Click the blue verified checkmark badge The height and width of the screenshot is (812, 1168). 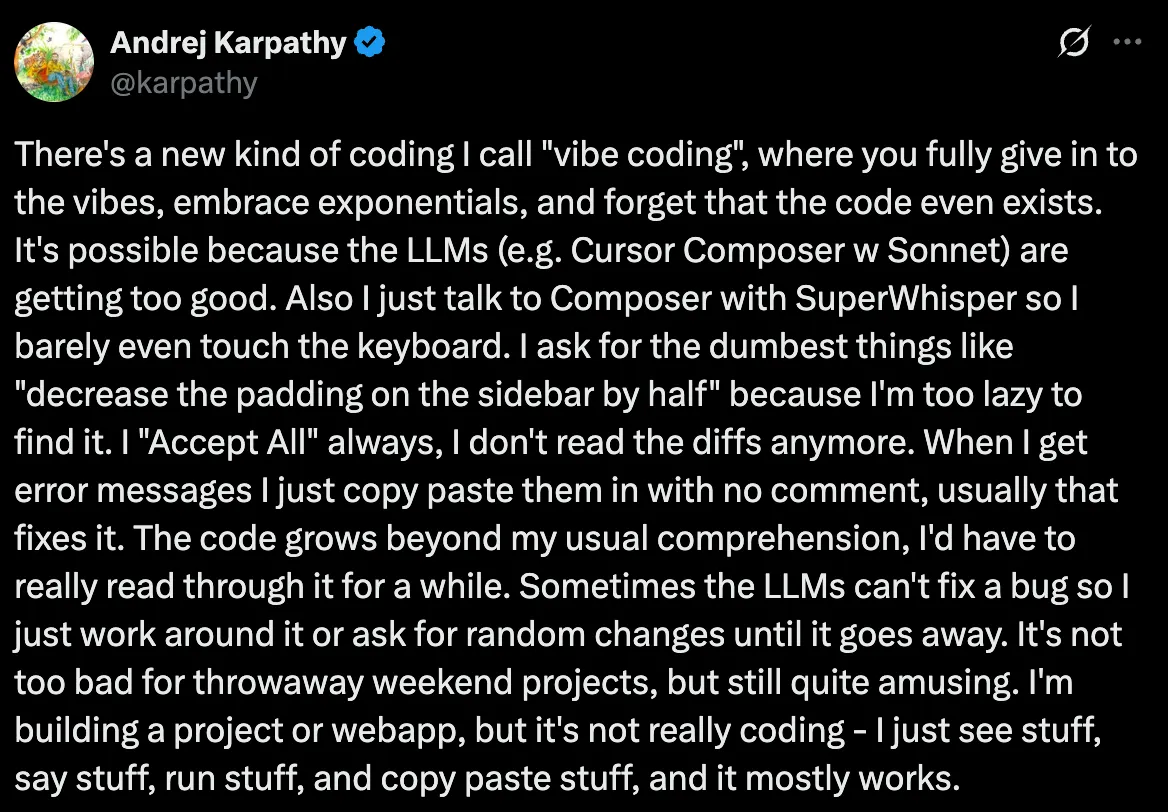[x=369, y=42]
